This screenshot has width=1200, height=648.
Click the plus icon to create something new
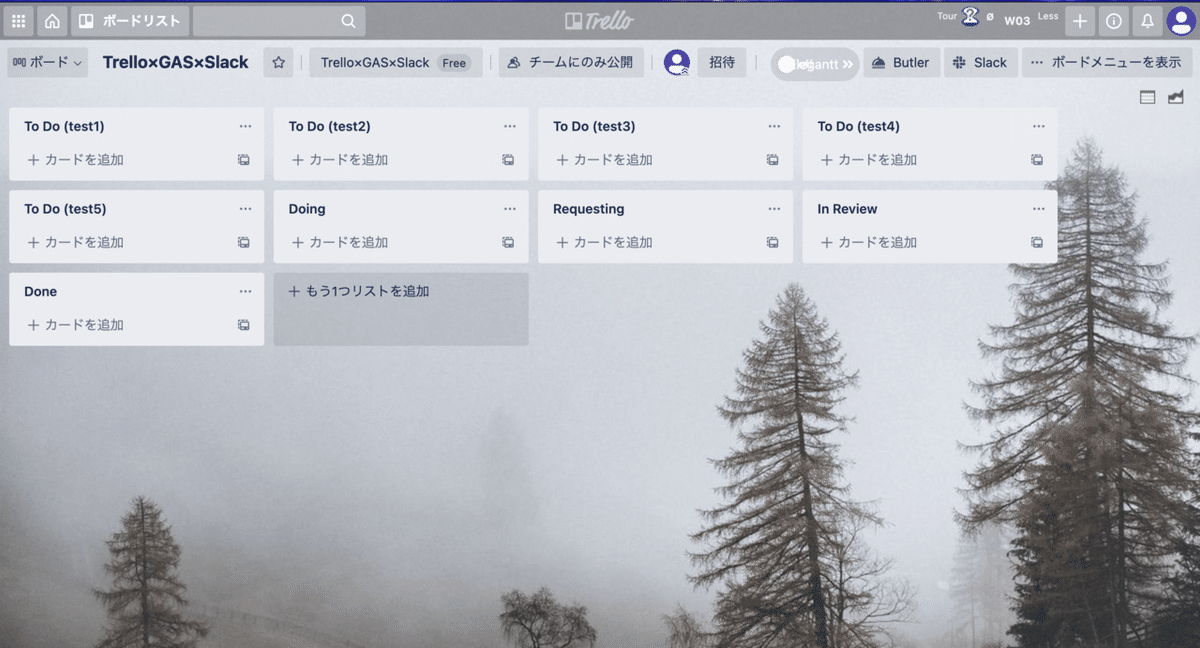pos(1079,20)
